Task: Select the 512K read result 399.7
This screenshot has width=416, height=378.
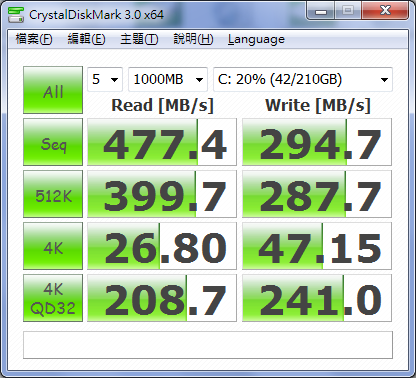Action: click(162, 194)
